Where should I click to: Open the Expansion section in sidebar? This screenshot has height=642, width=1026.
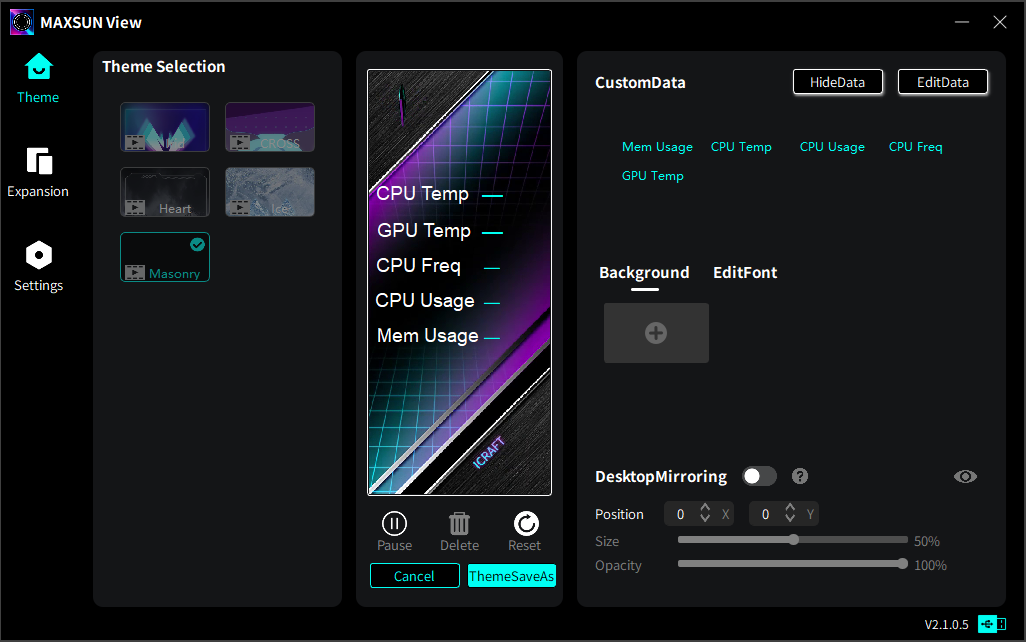pos(38,173)
